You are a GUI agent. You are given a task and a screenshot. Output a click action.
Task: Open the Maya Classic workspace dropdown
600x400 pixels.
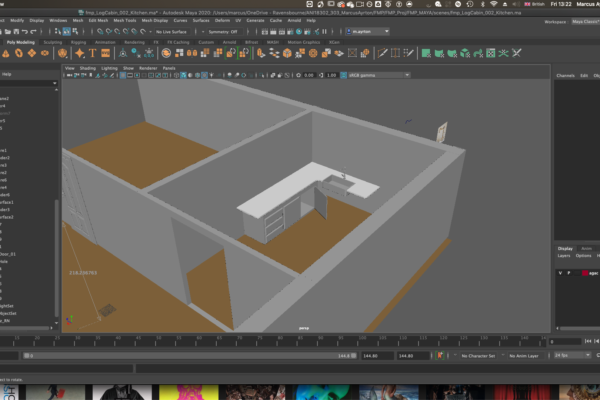pyautogui.click(x=585, y=22)
